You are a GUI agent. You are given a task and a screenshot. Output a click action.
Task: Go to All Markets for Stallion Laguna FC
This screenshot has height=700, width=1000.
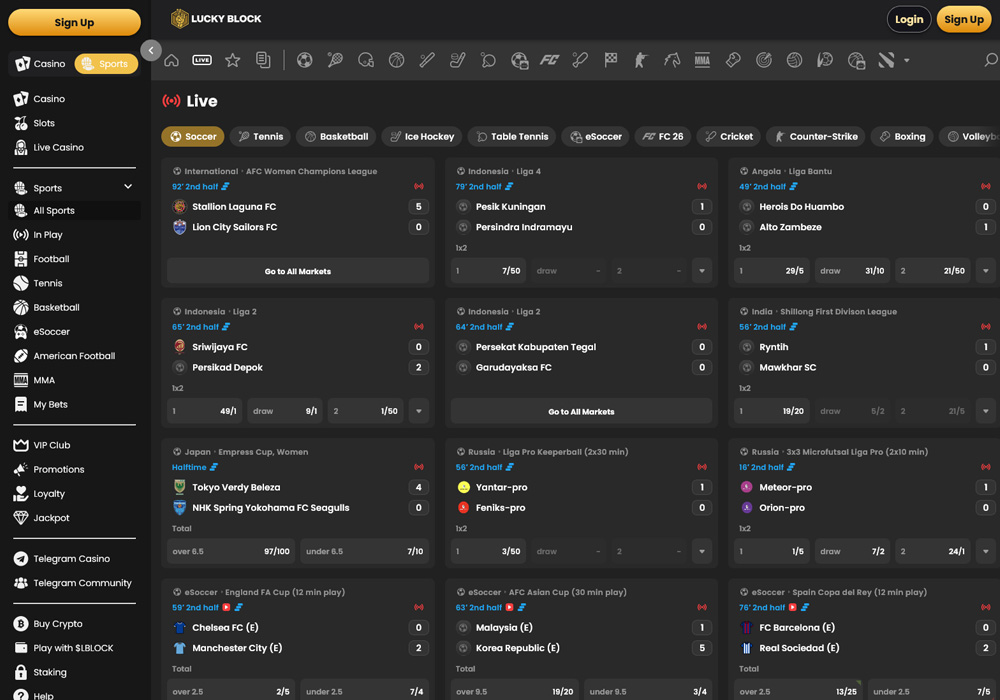[297, 271]
